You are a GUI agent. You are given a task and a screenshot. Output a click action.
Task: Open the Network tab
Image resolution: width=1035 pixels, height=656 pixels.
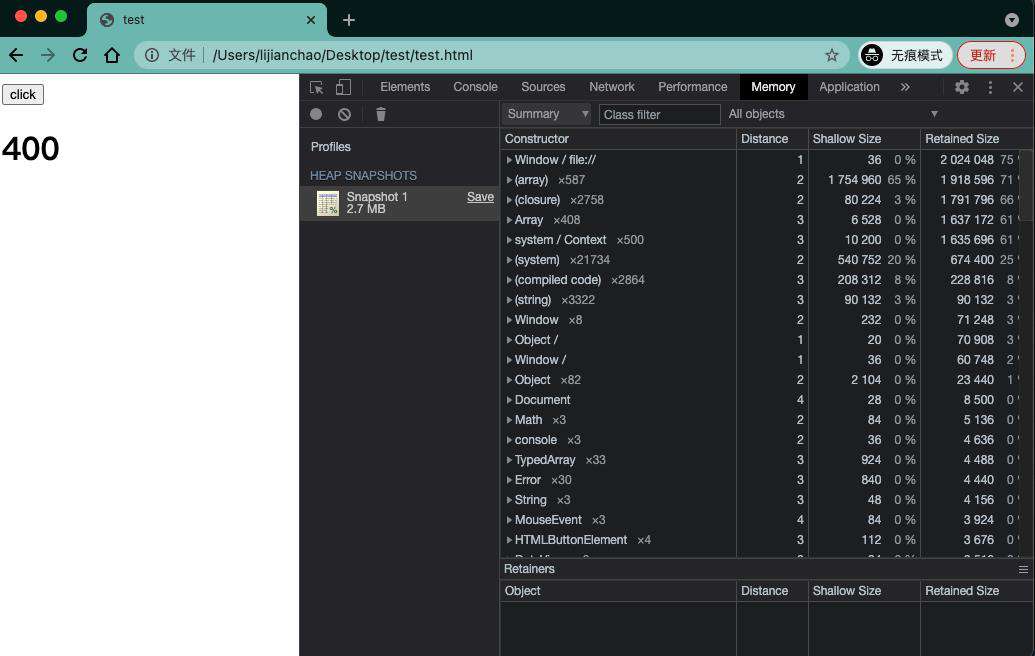(x=612, y=87)
